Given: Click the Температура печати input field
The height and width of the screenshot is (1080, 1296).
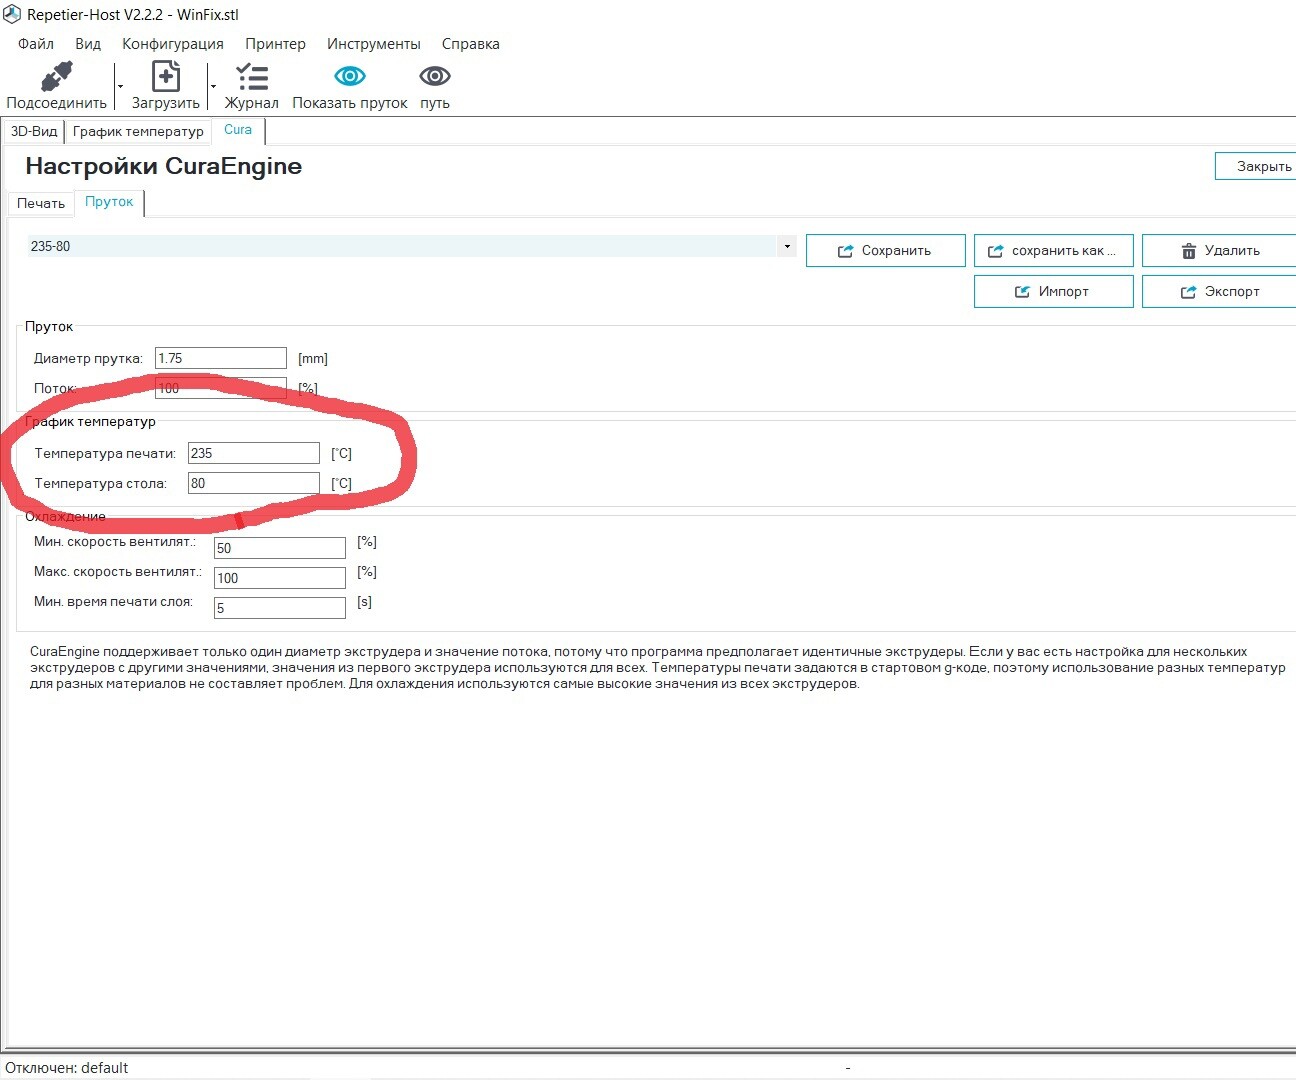Looking at the screenshot, I should pos(254,453).
